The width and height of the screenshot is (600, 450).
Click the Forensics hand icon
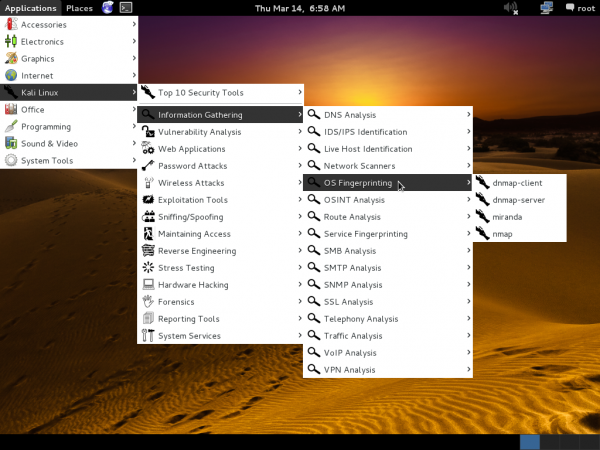click(x=148, y=302)
